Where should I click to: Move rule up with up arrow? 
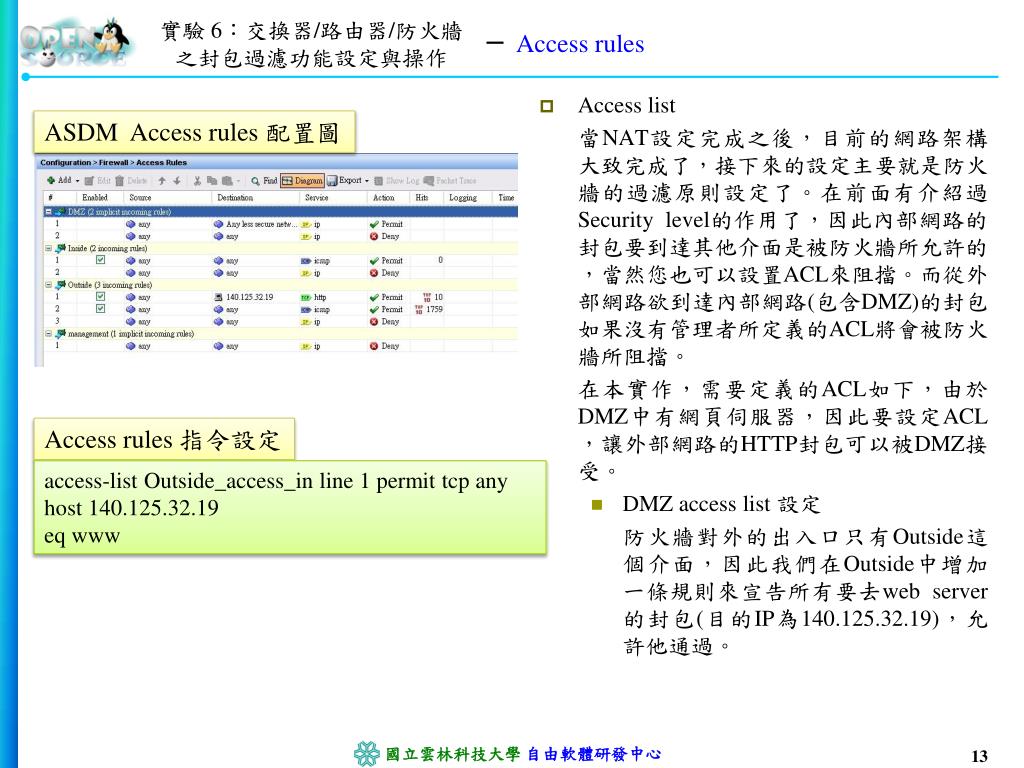coord(162,181)
